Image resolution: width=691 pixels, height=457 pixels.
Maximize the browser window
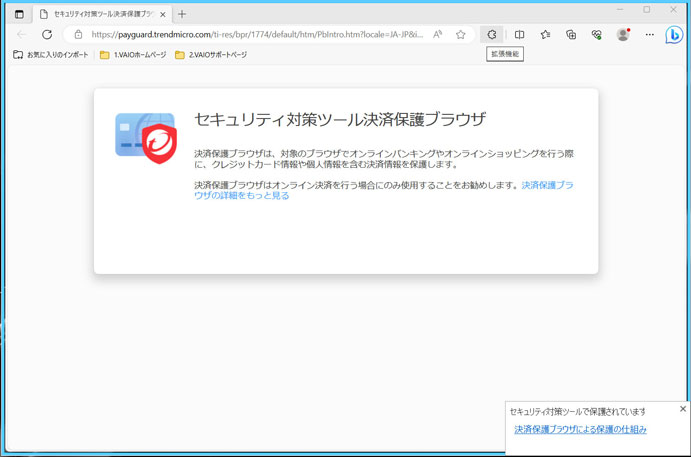[x=646, y=9]
